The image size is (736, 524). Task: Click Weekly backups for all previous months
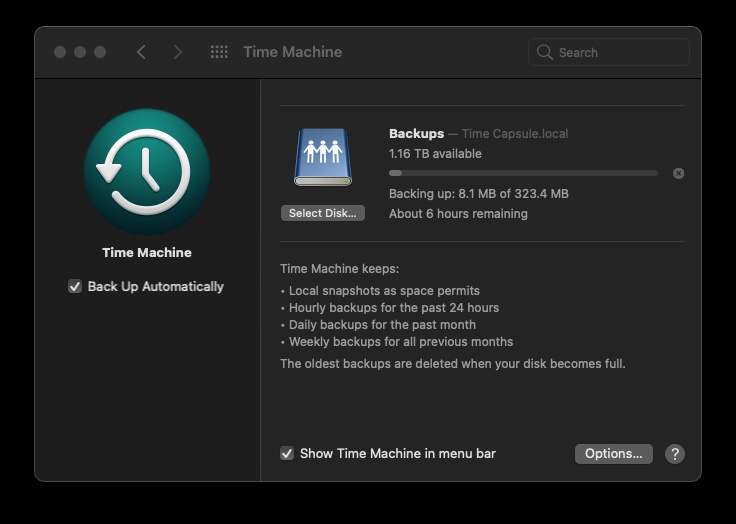click(401, 342)
